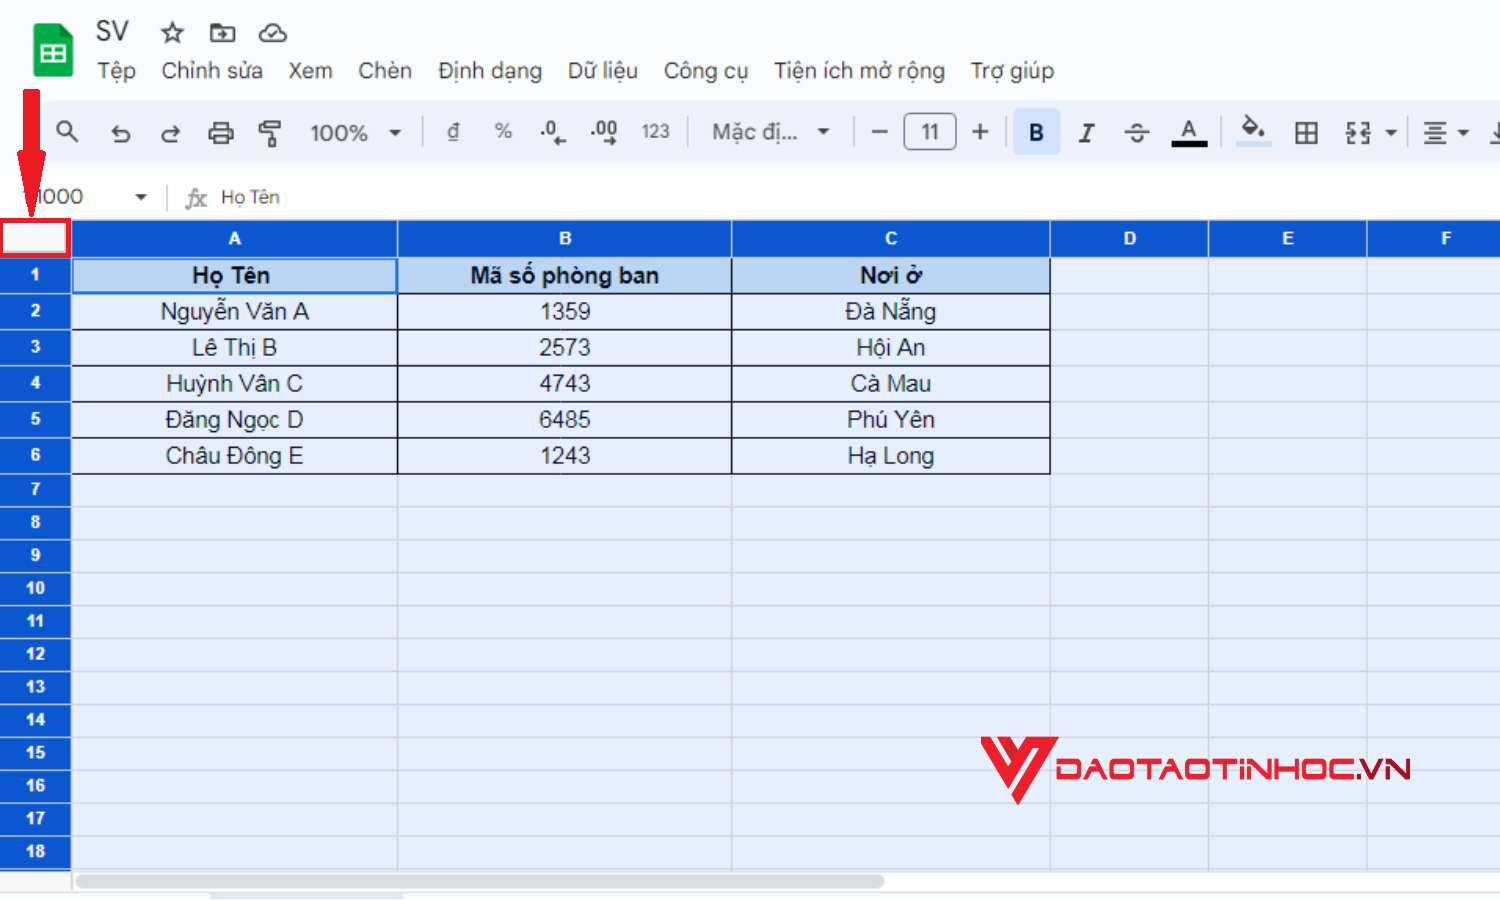Image resolution: width=1500 pixels, height=900 pixels.
Task: Click the select-all corner button
Action: click(35, 237)
